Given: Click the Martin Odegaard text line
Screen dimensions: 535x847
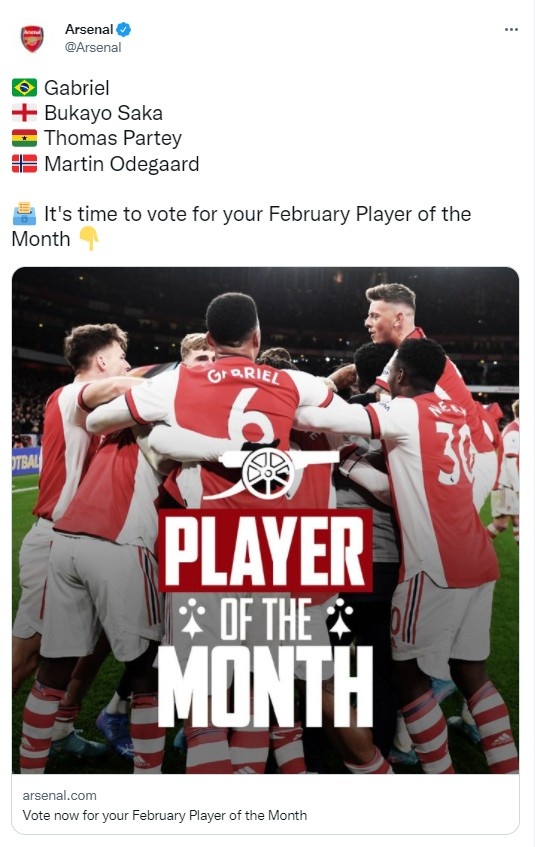Looking at the screenshot, I should pyautogui.click(x=122, y=164).
